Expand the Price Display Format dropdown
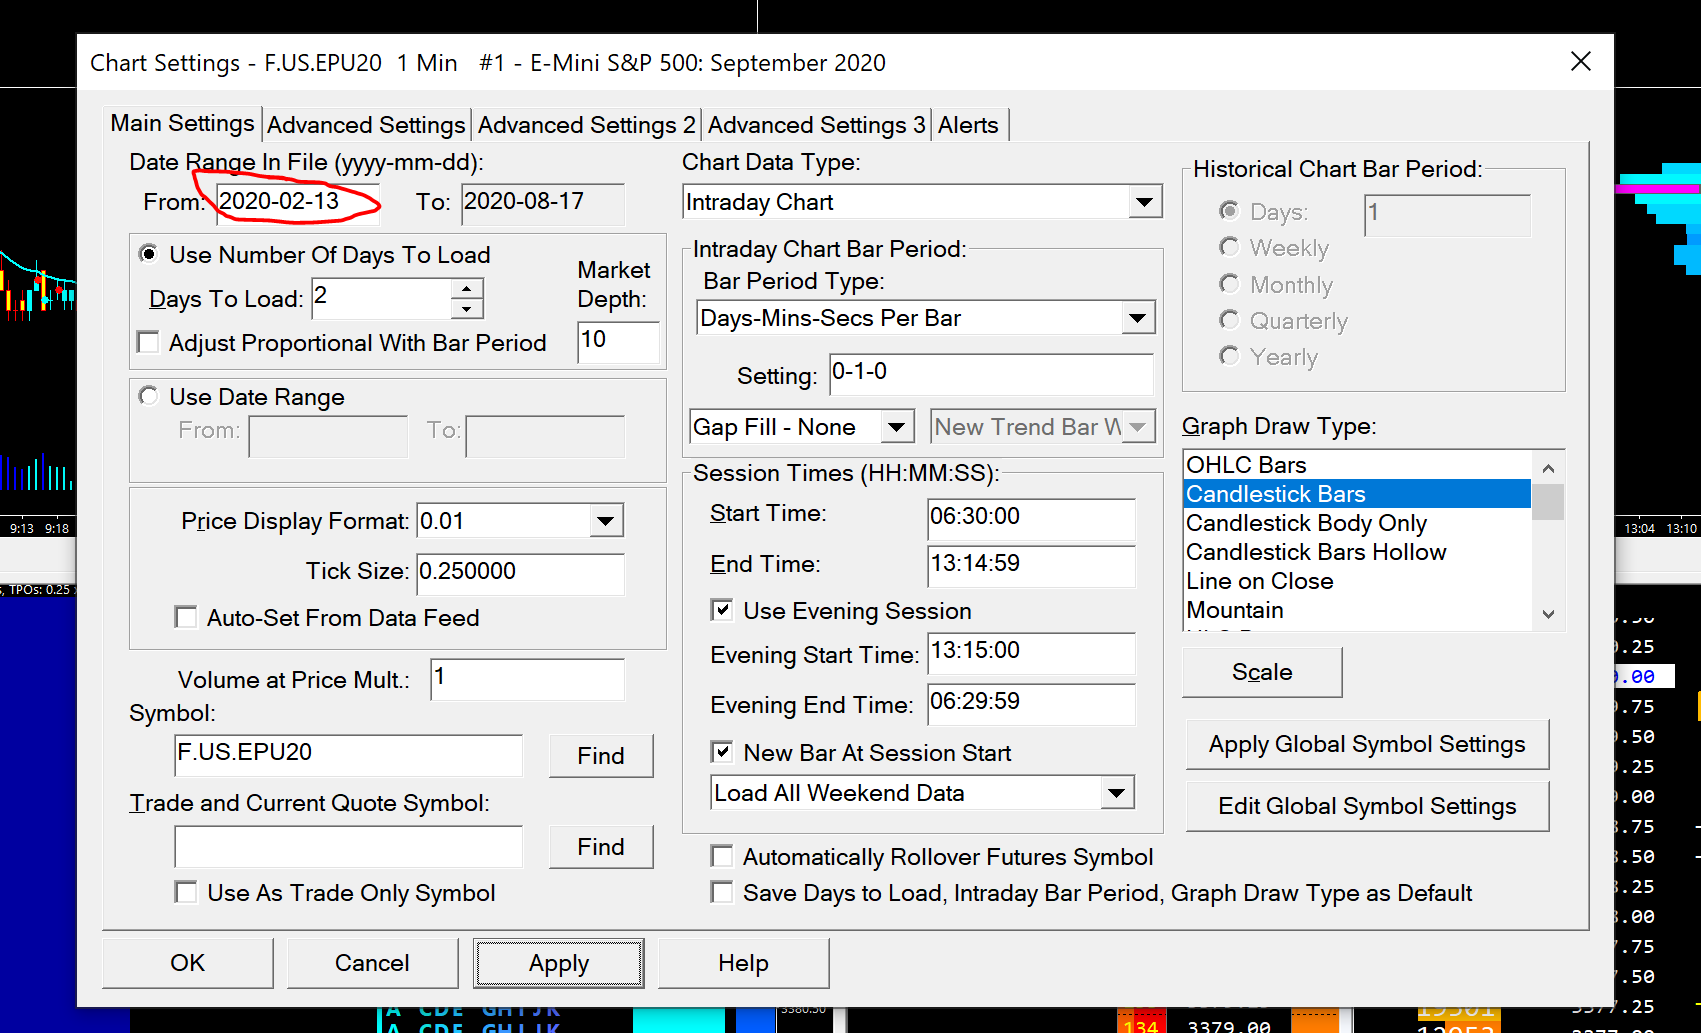Screen dimensions: 1701x1033 tap(605, 521)
